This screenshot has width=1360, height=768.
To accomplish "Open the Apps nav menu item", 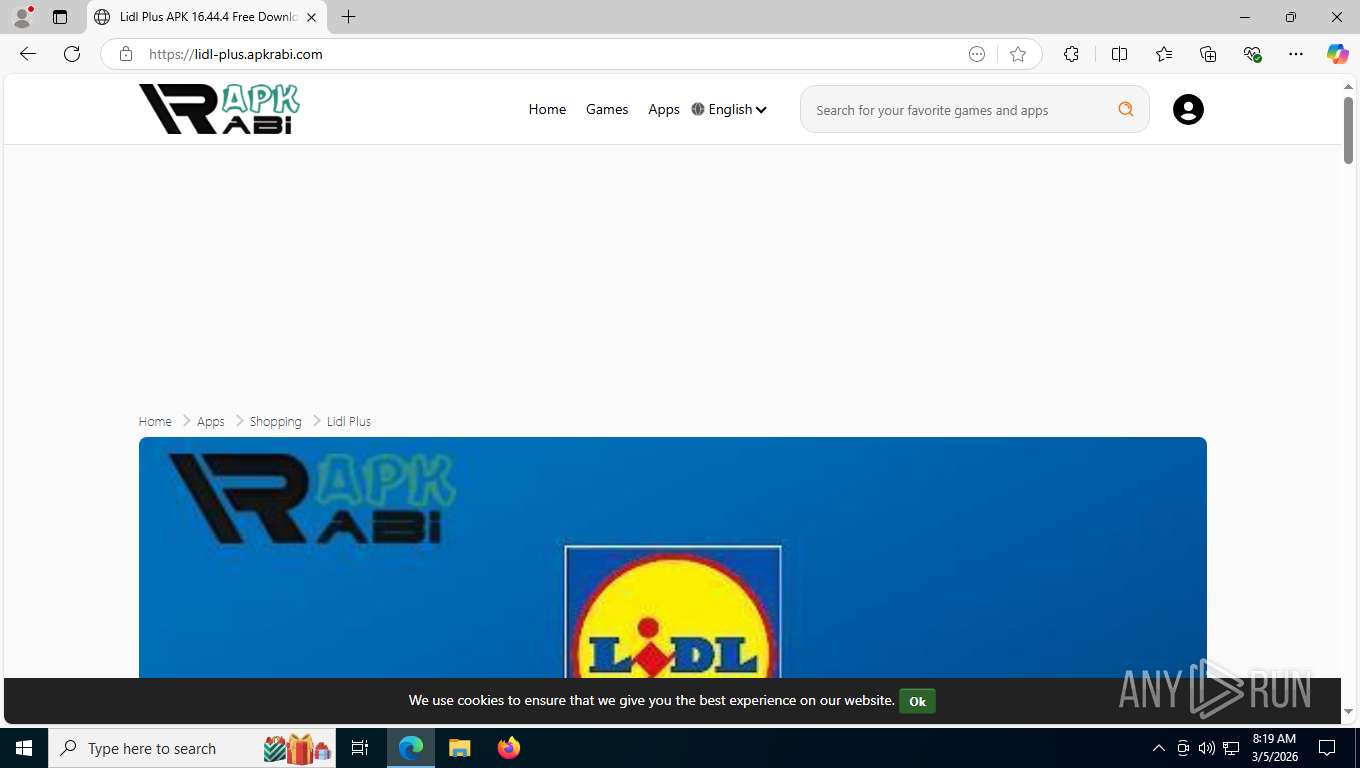I will 664,110.
